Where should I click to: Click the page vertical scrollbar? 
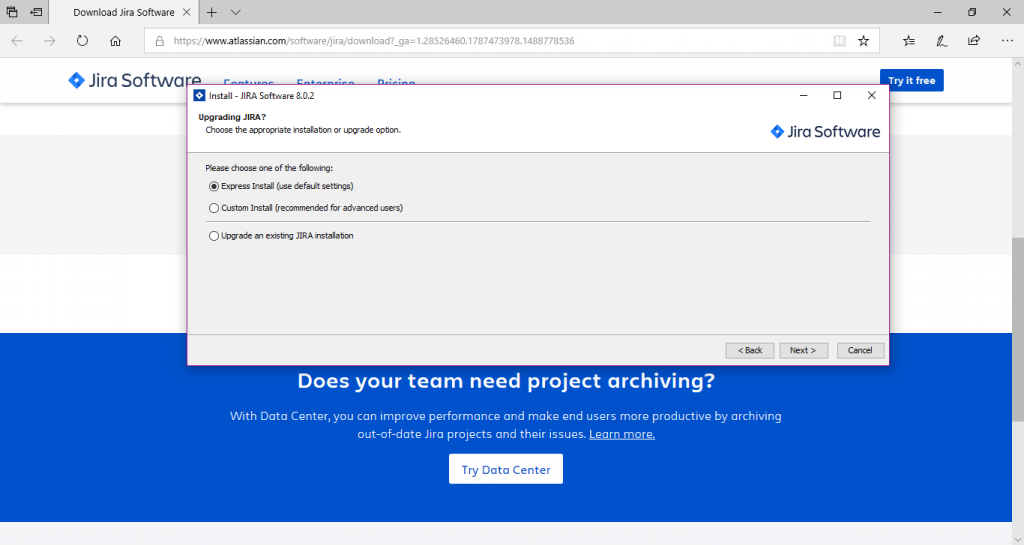(1017, 330)
